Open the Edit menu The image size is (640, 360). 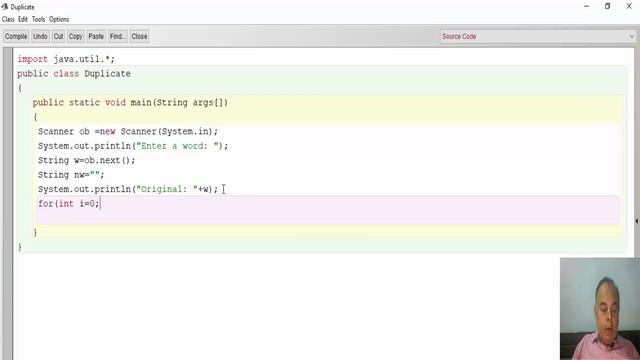pyautogui.click(x=23, y=19)
